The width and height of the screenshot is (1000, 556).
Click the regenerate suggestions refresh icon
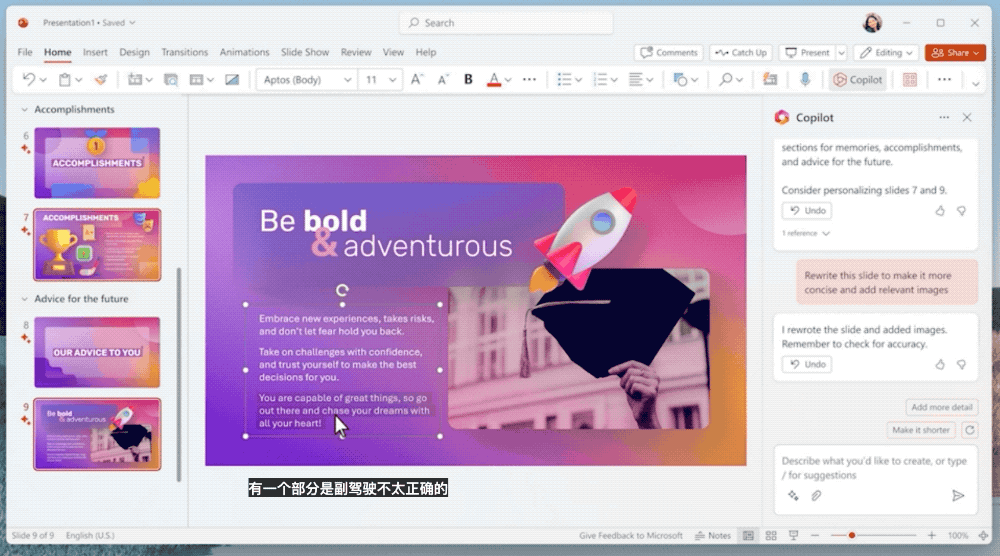[x=969, y=430]
